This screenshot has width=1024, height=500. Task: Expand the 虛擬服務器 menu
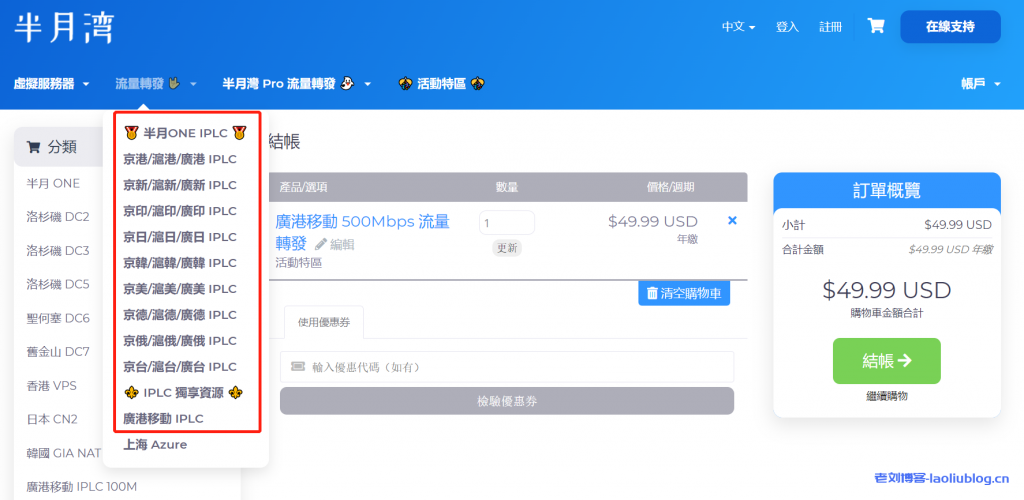(x=51, y=84)
